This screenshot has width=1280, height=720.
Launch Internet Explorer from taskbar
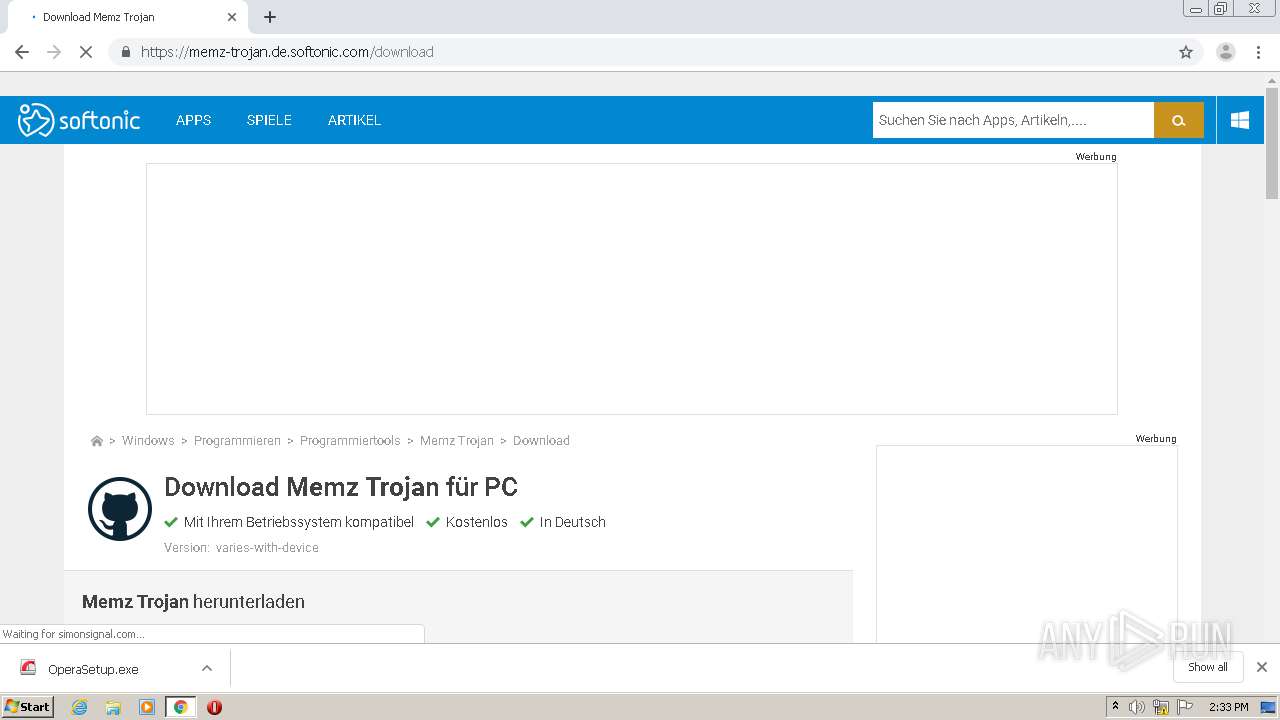80,707
